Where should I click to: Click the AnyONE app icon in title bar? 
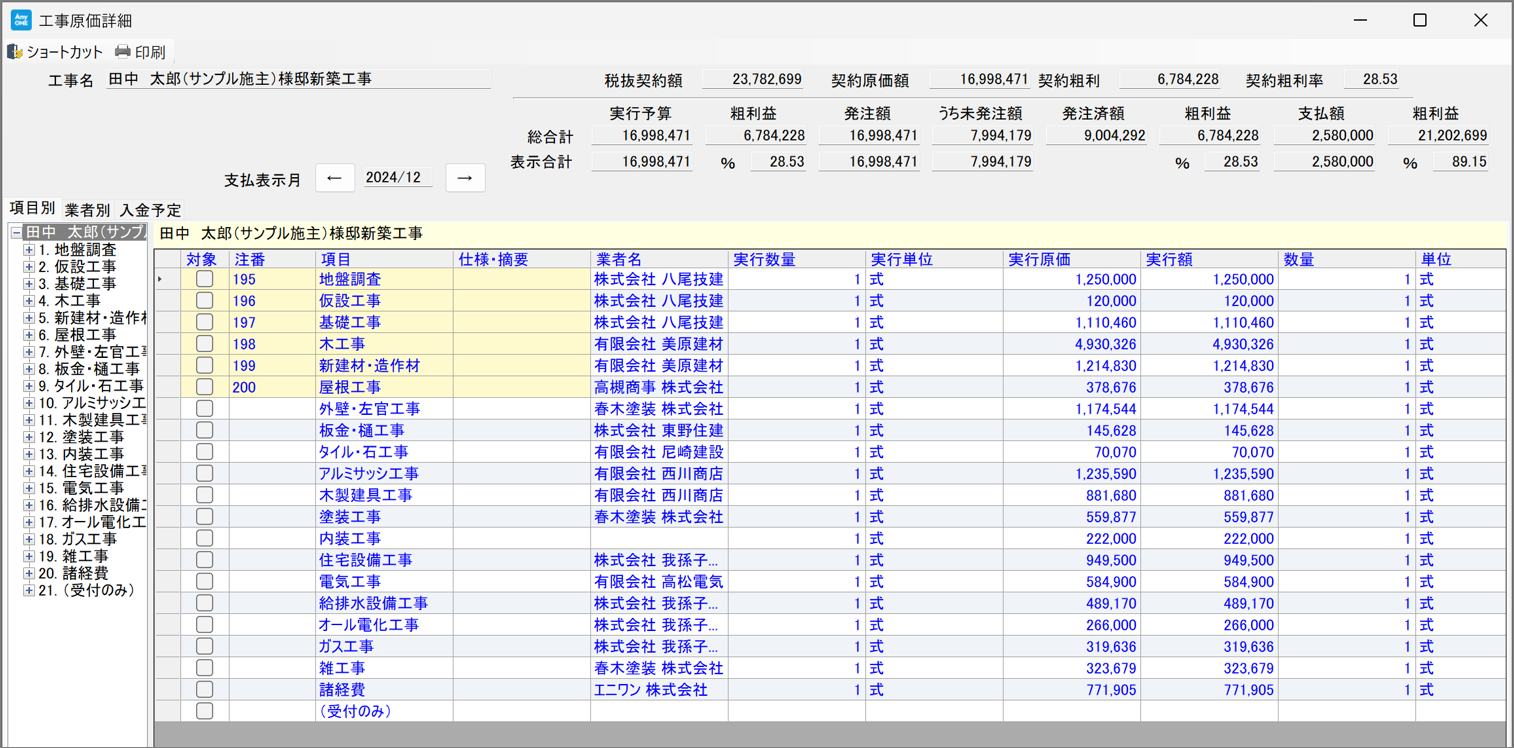point(20,20)
